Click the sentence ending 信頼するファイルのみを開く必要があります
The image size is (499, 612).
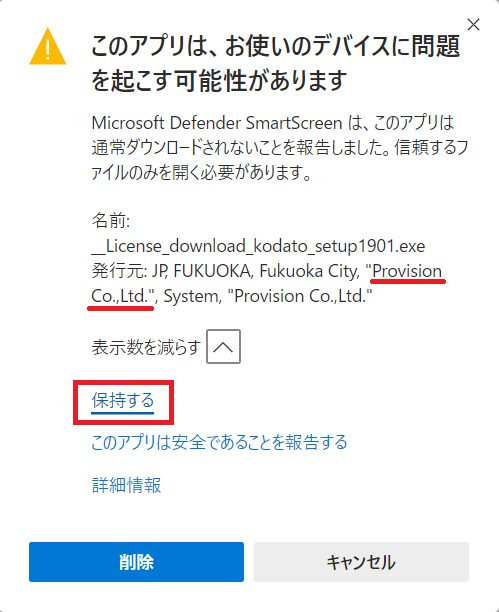(279, 160)
